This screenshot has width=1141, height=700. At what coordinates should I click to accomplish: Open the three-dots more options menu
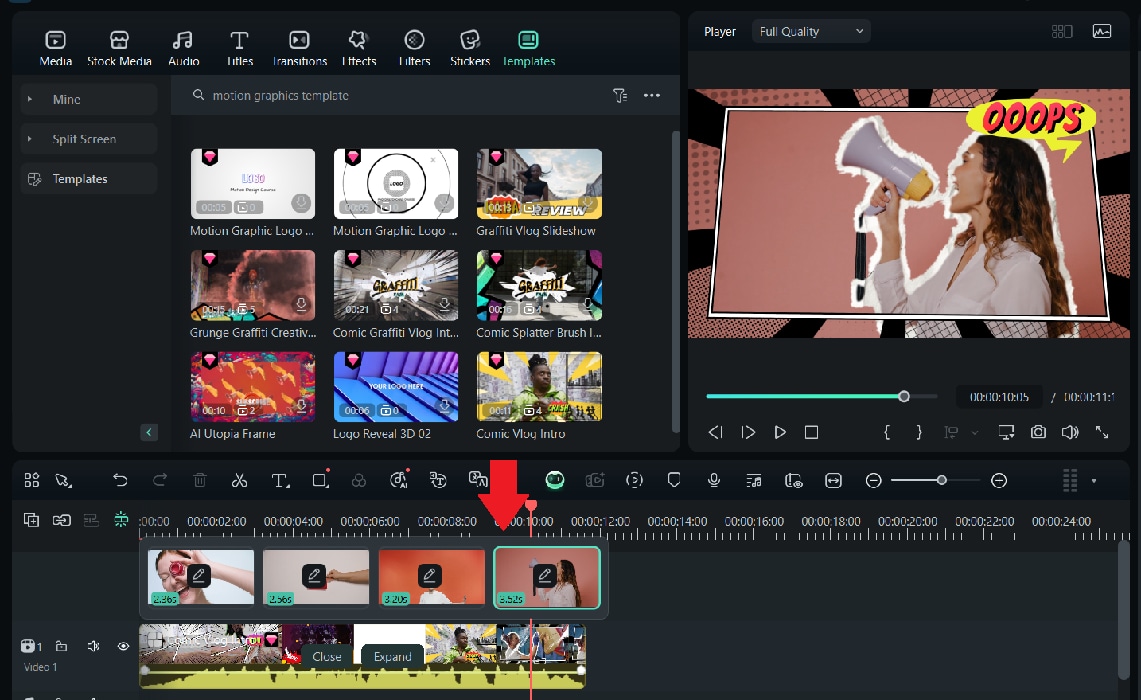652,95
